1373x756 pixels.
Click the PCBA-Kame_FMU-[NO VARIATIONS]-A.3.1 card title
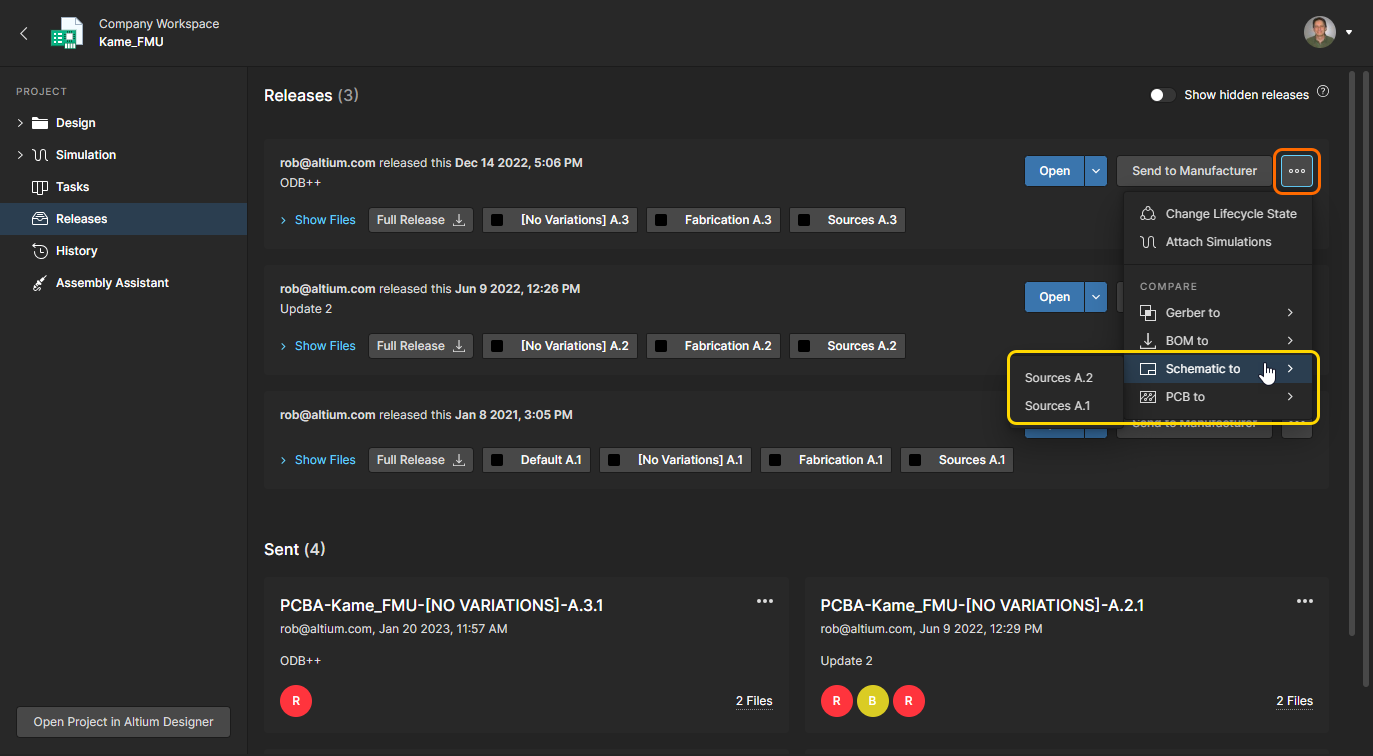(441, 605)
